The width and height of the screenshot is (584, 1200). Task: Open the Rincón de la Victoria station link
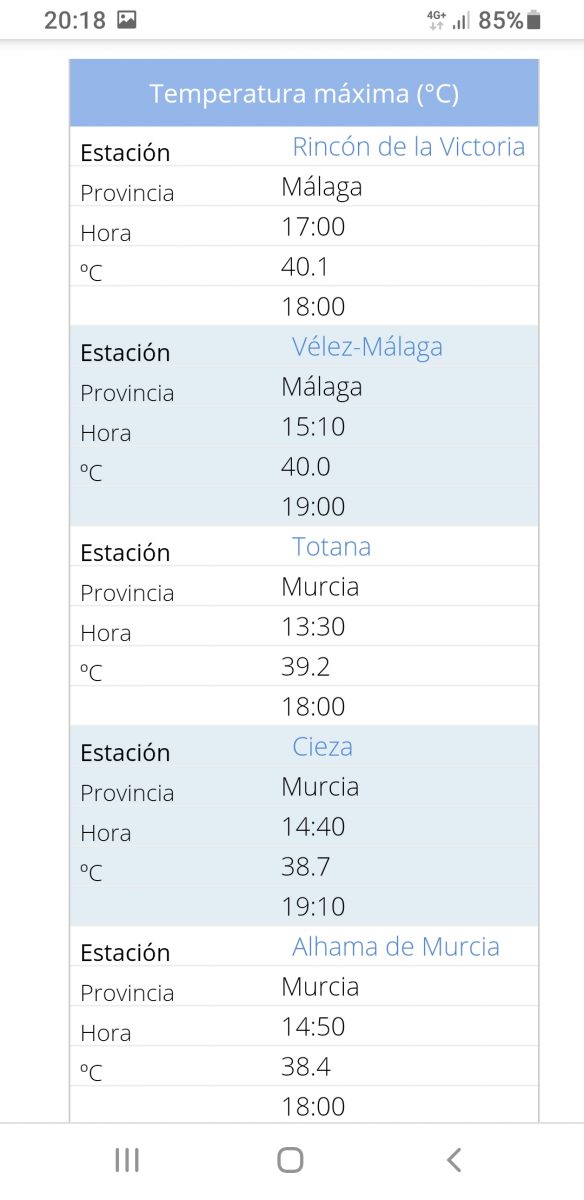point(408,147)
